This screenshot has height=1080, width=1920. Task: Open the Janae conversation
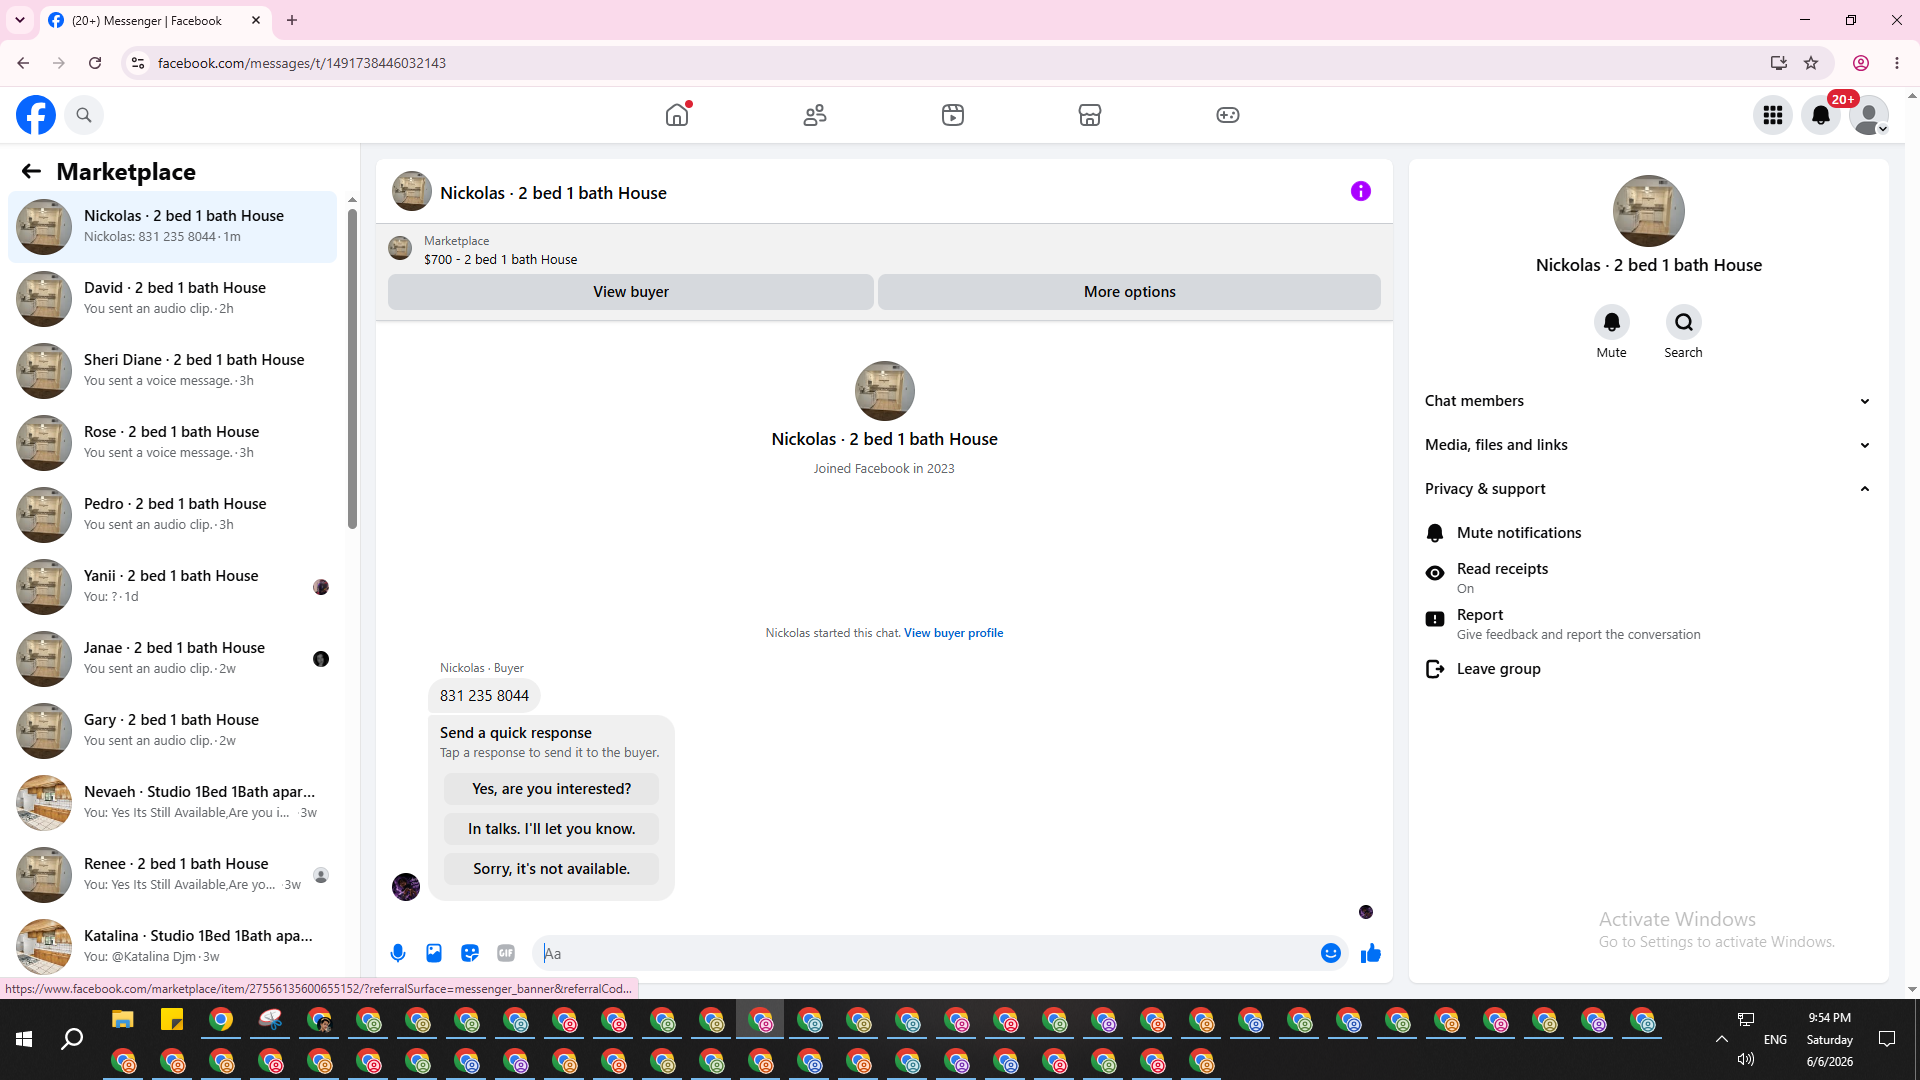tap(173, 659)
